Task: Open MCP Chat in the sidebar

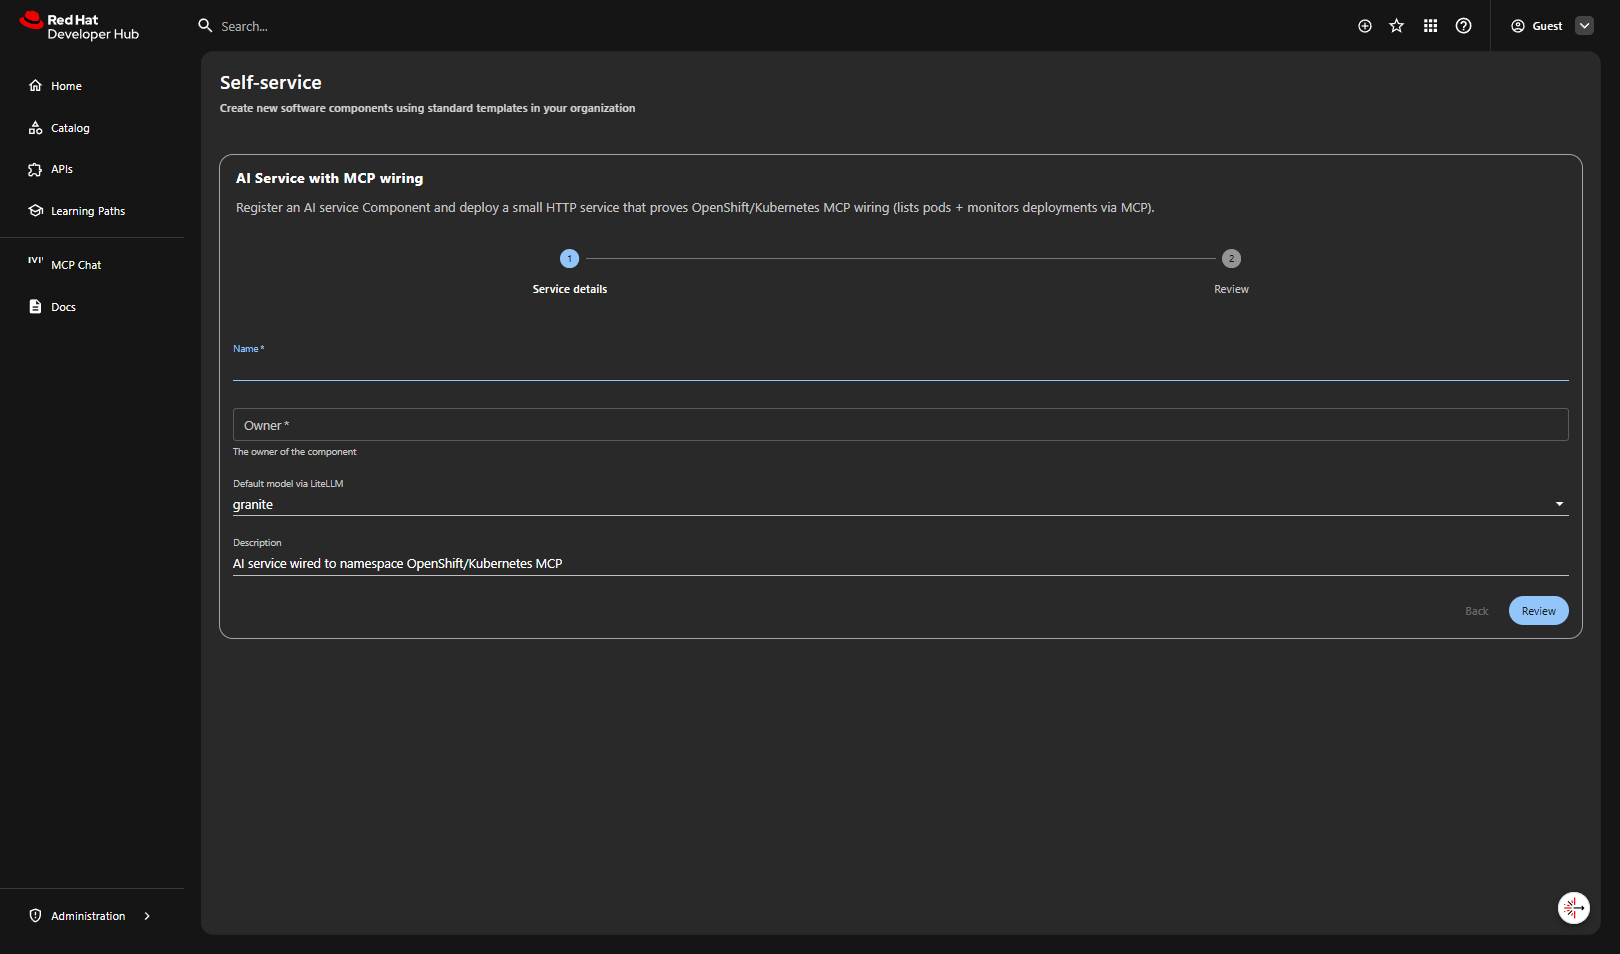Action: [76, 265]
